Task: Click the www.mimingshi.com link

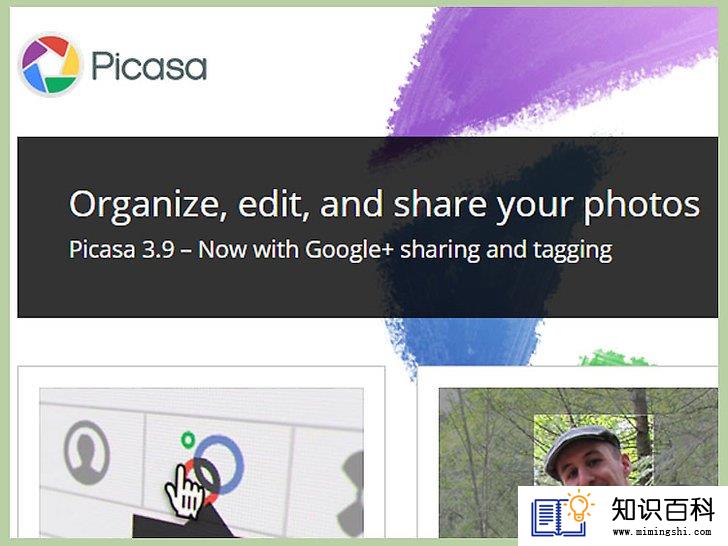Action: [x=662, y=532]
